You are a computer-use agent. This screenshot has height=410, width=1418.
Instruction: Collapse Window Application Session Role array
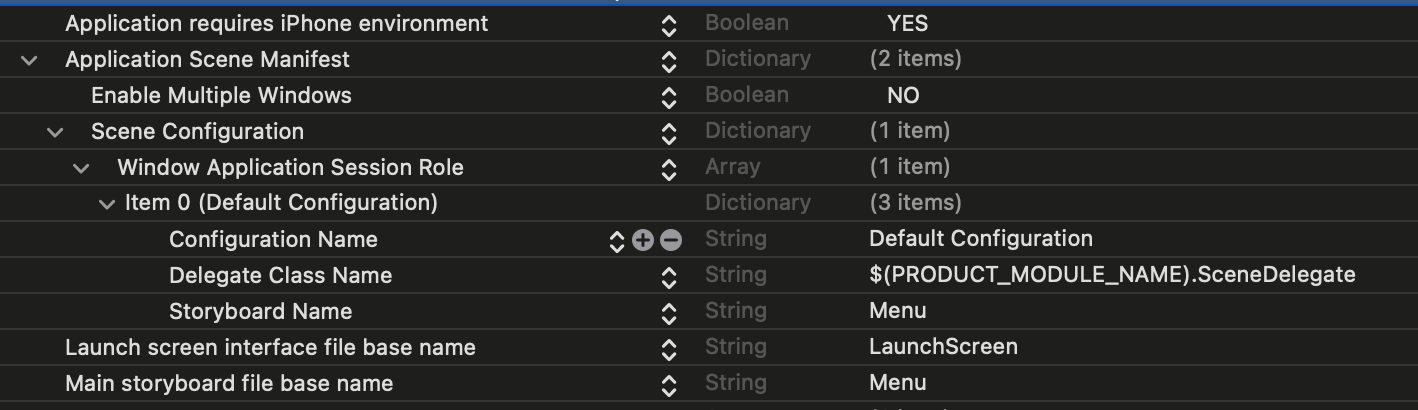coord(82,168)
